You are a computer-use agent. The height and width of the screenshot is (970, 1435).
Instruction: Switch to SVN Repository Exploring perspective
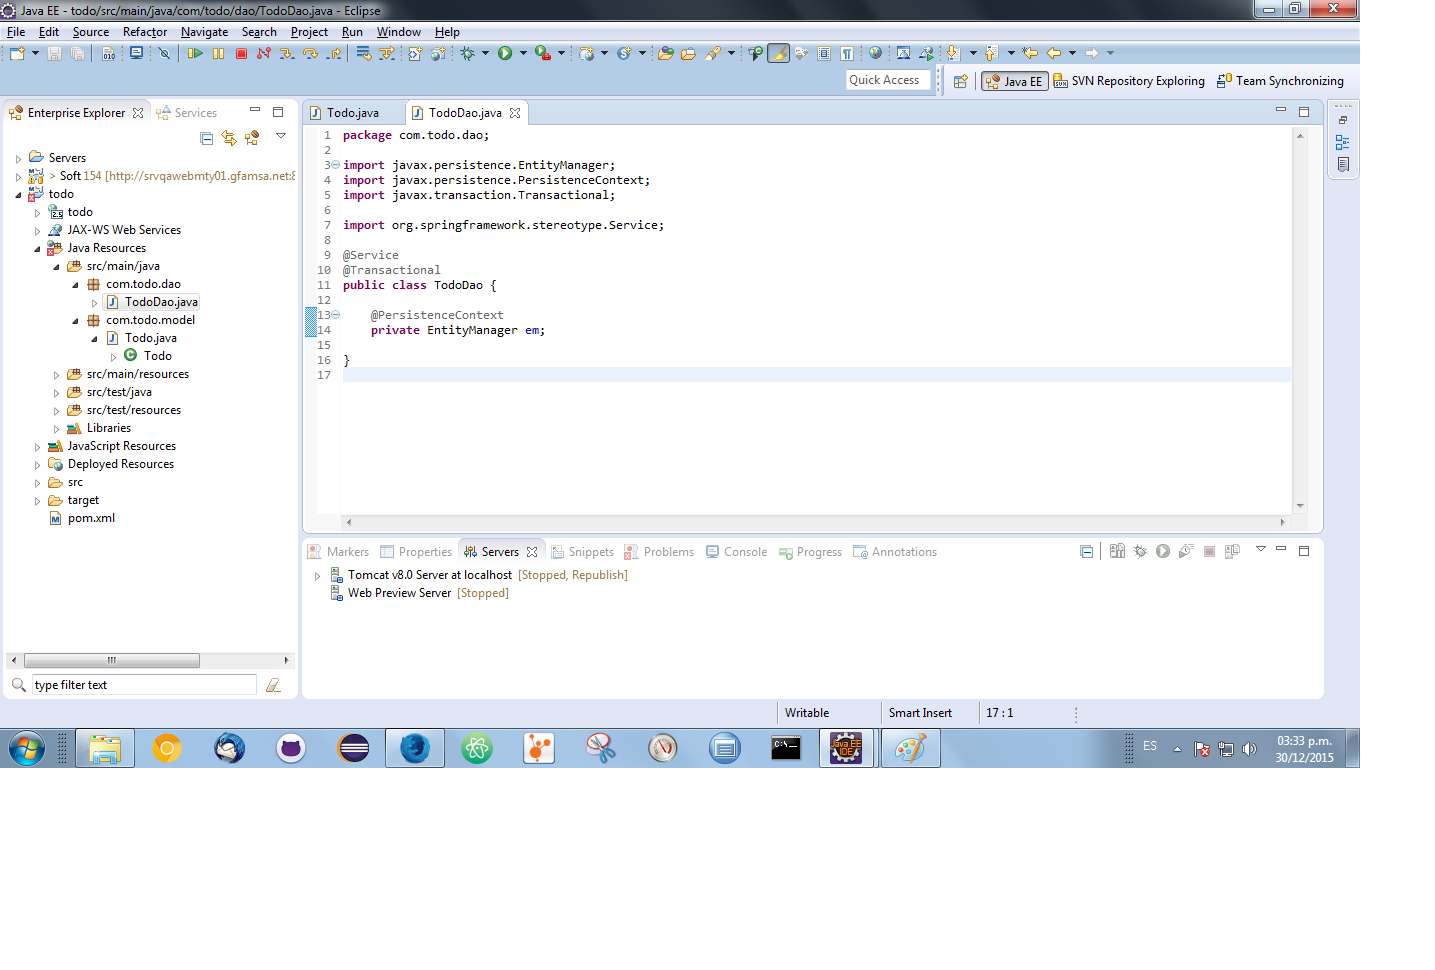click(x=1129, y=81)
